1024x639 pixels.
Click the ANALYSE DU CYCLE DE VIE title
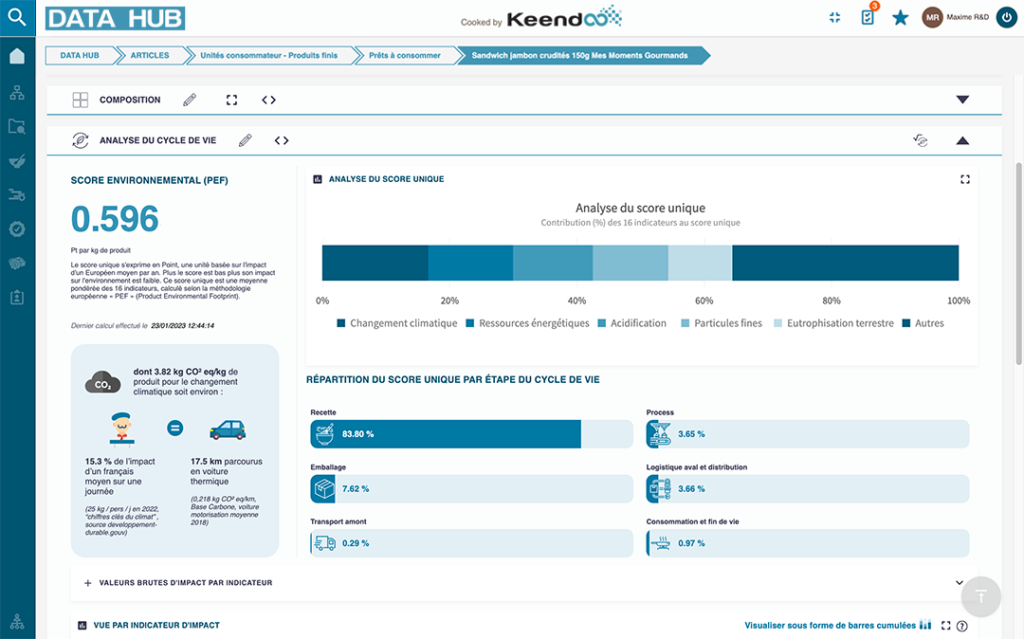tap(158, 140)
